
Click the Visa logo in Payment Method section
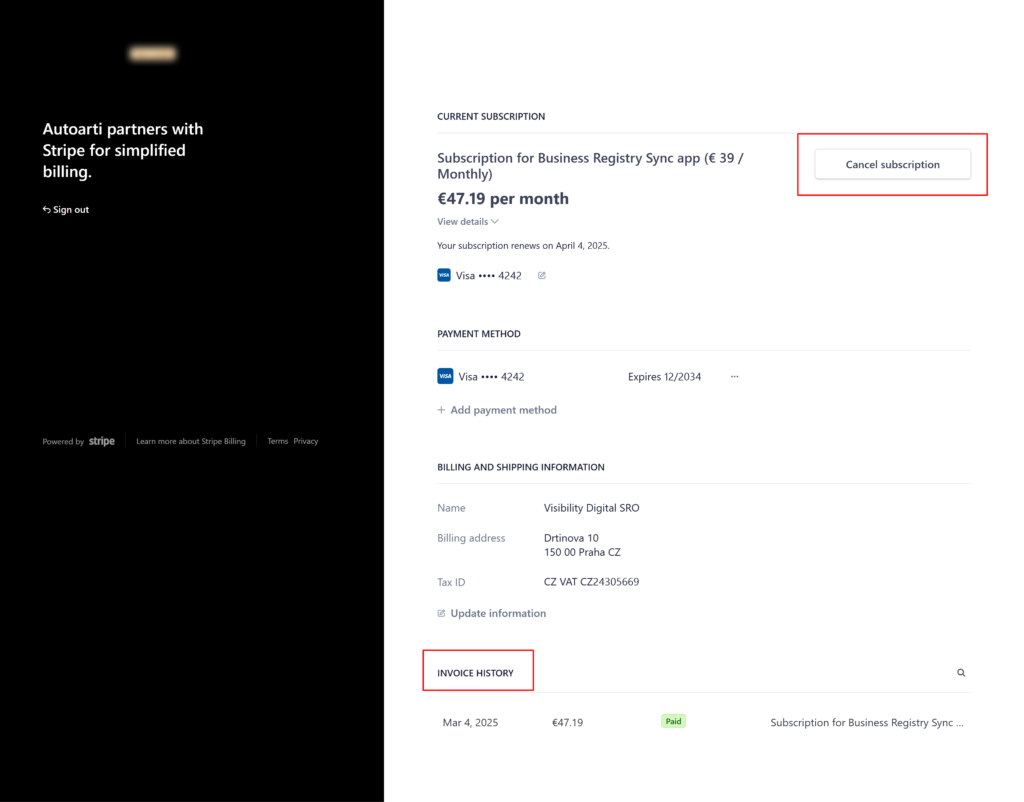point(445,376)
